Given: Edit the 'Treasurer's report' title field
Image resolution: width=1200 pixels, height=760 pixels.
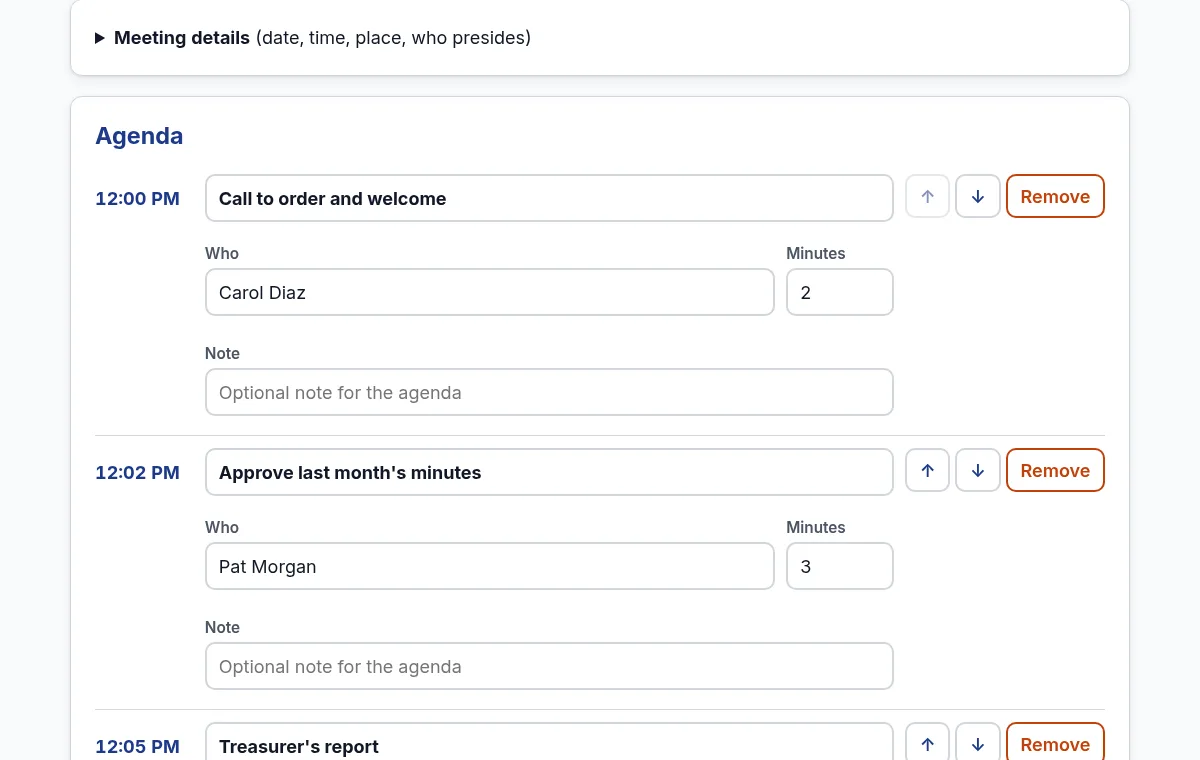Looking at the screenshot, I should [x=549, y=744].
